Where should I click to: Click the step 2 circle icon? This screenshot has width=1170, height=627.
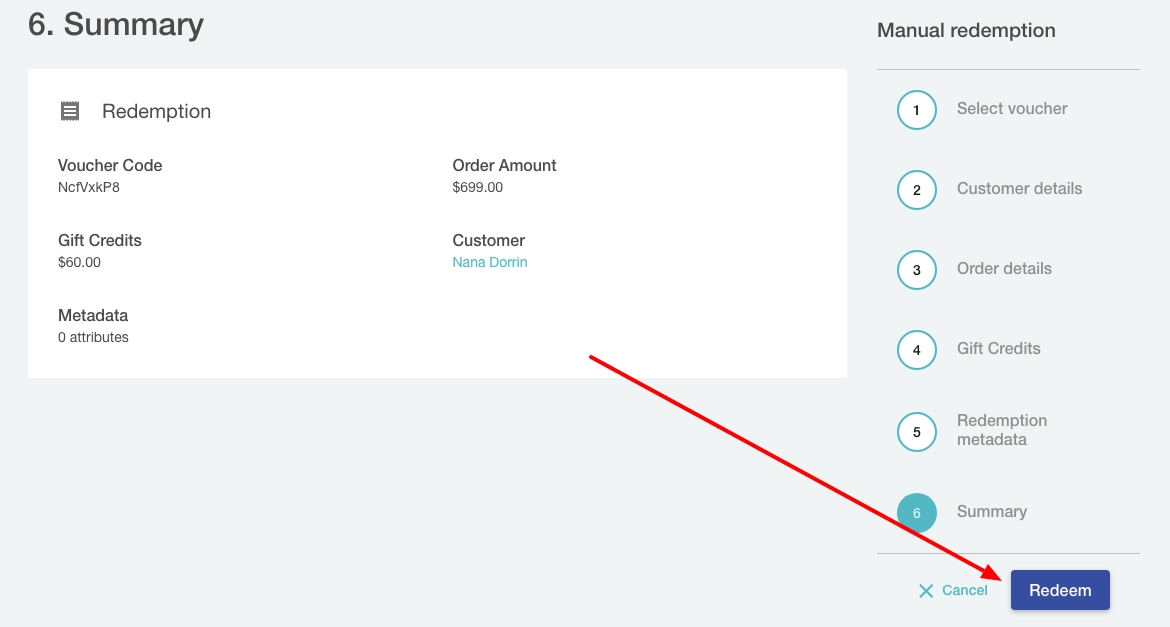(x=916, y=190)
